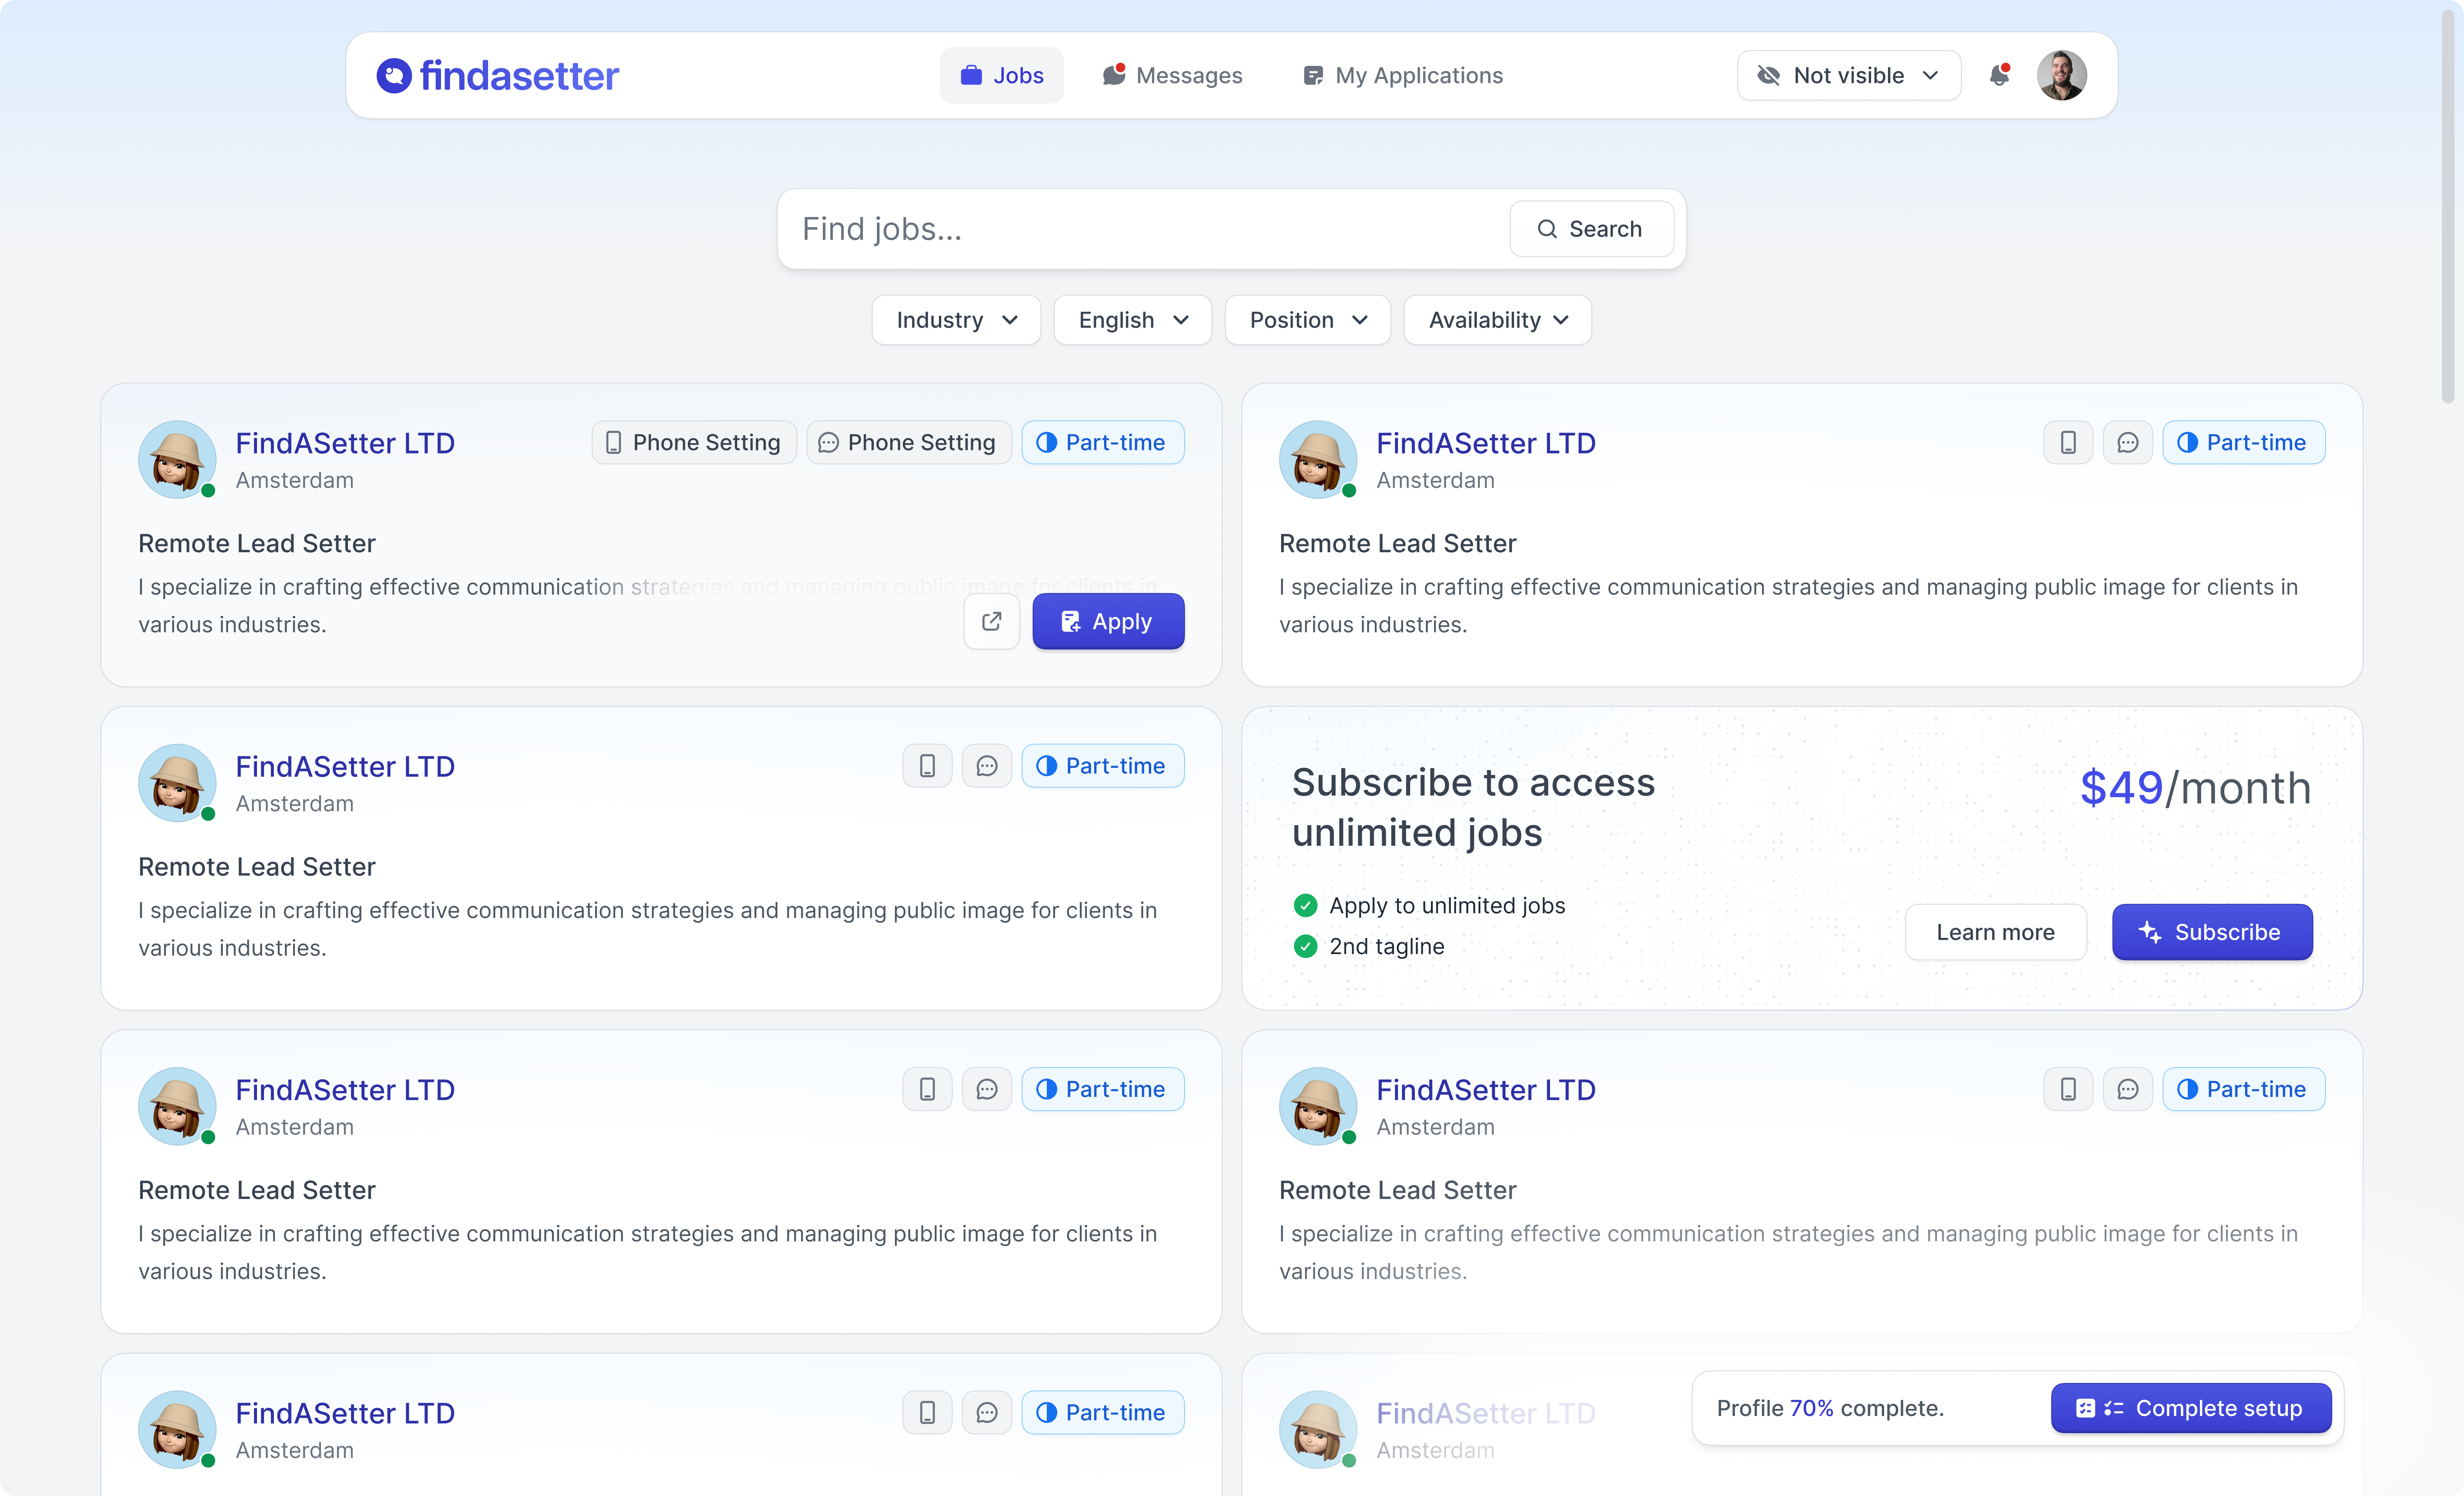Click phone icon on third right job card
Screen dimensions: 2464x1496
(x=2068, y=1089)
